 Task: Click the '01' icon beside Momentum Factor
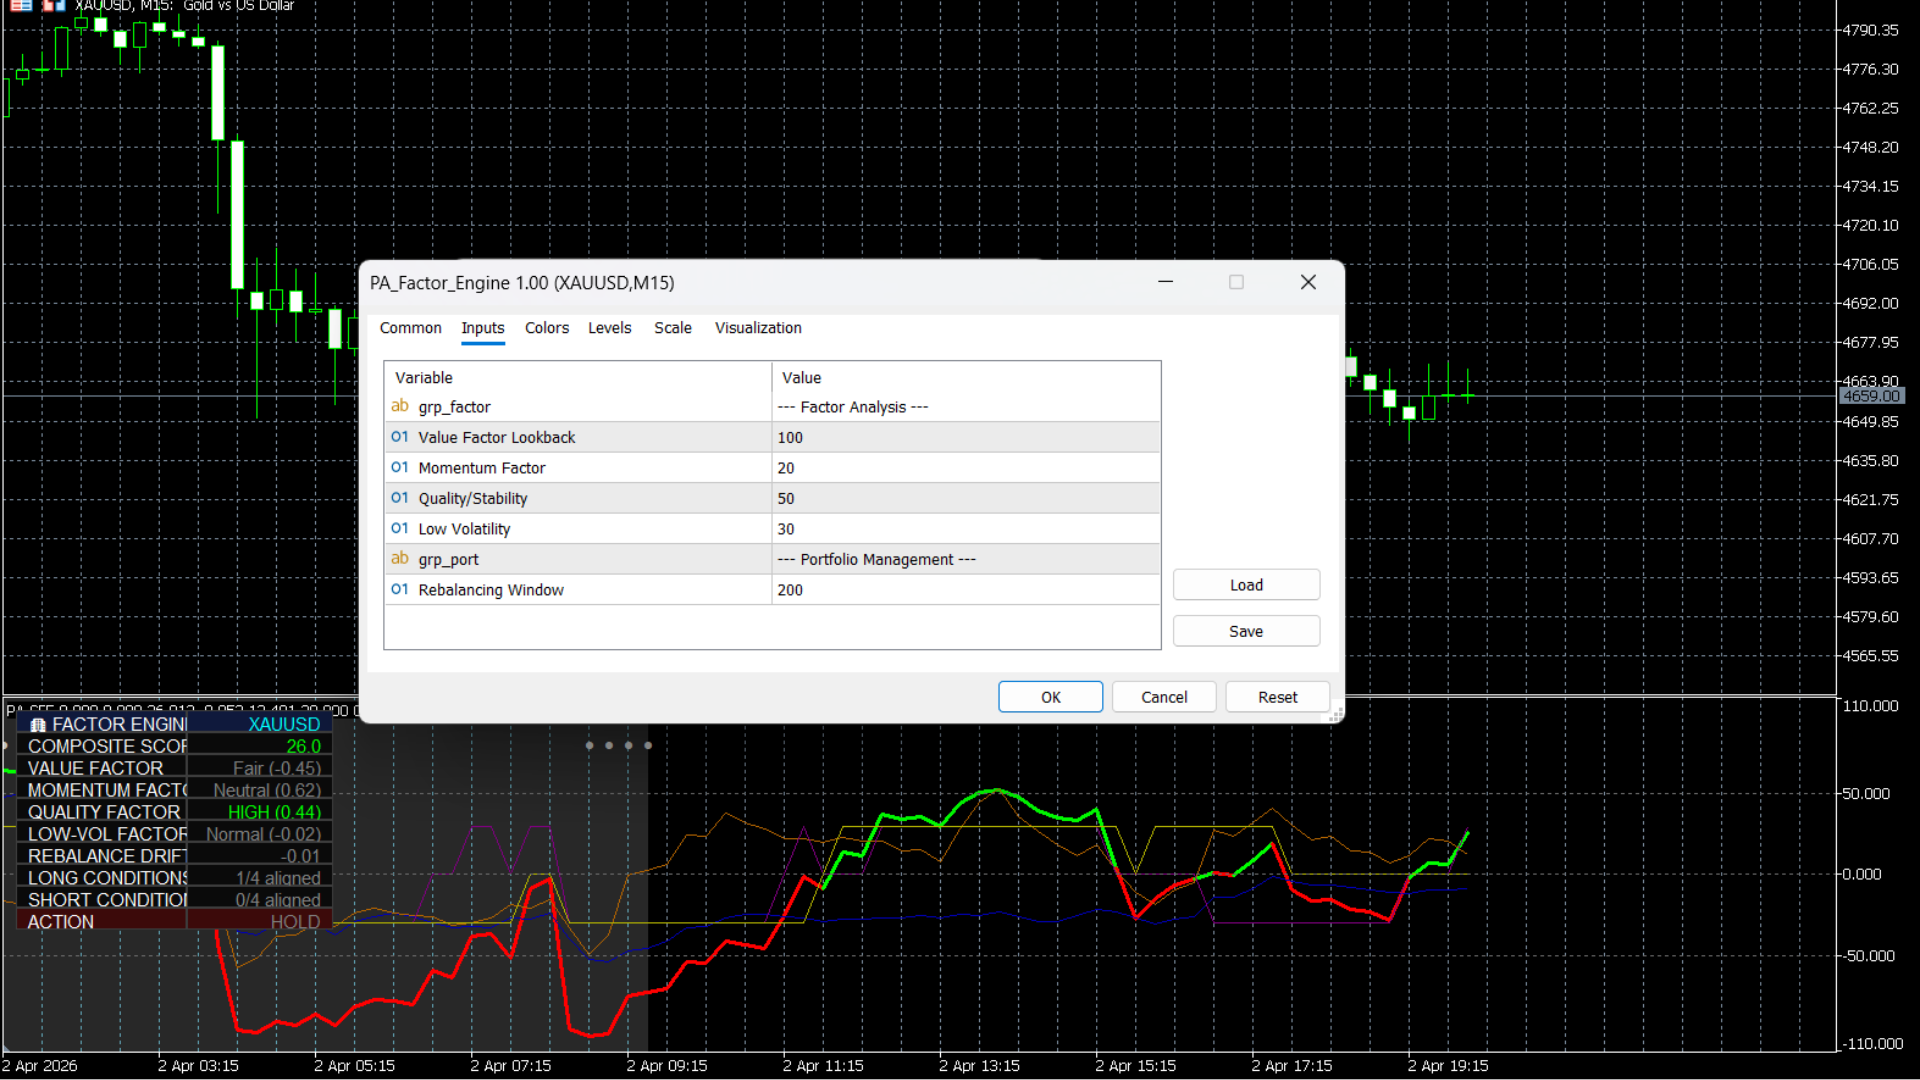click(399, 467)
